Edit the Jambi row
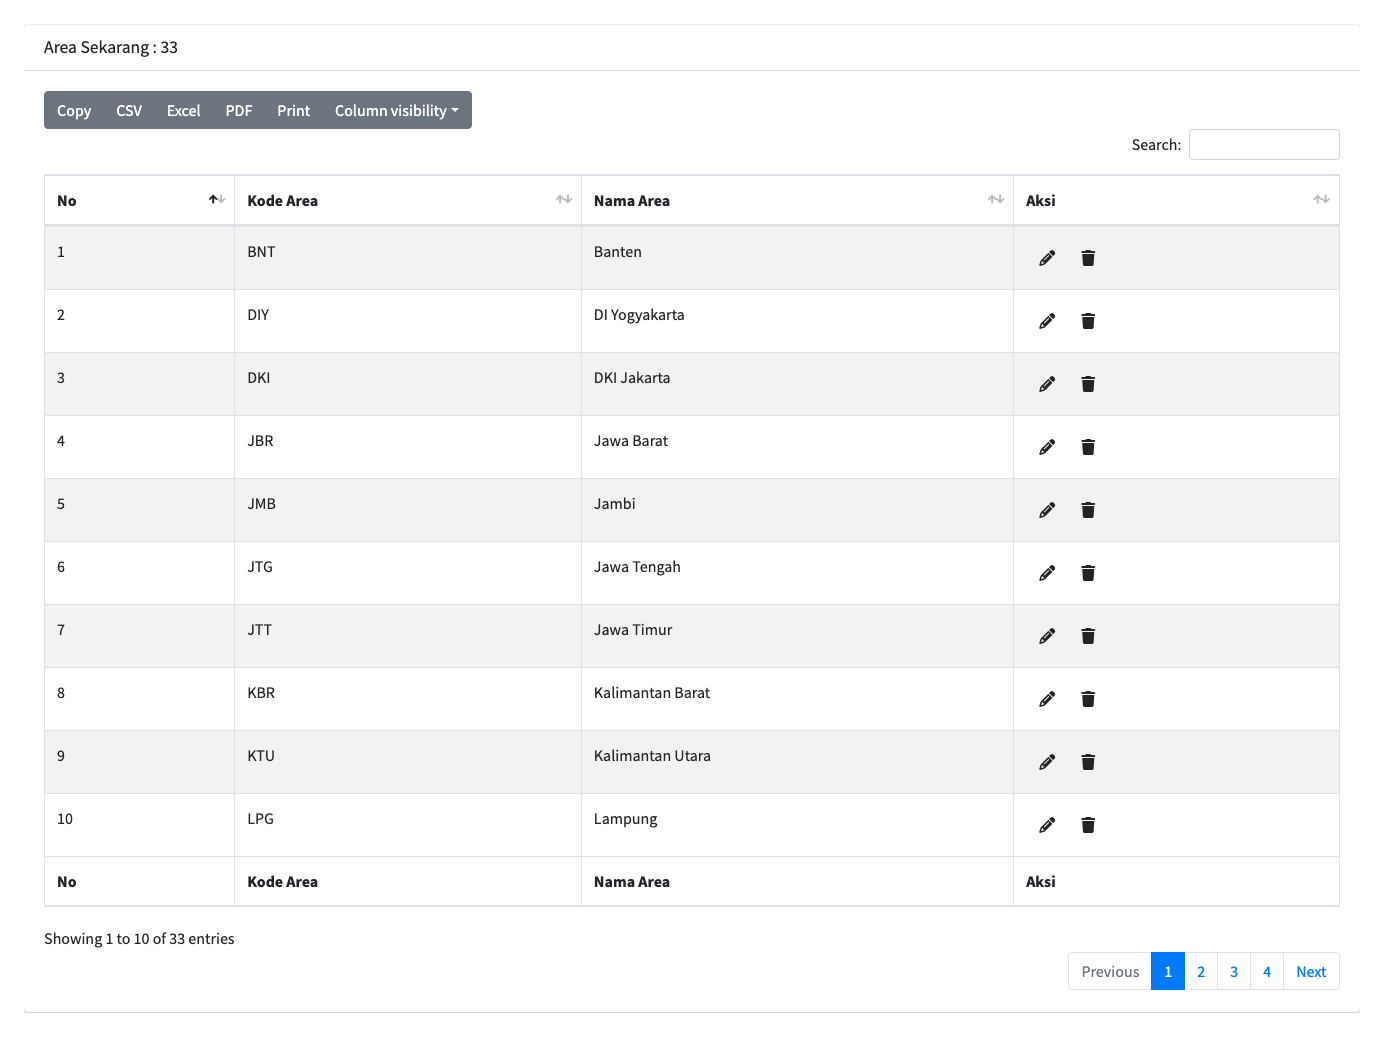The width and height of the screenshot is (1384, 1037). pyautogui.click(x=1047, y=510)
